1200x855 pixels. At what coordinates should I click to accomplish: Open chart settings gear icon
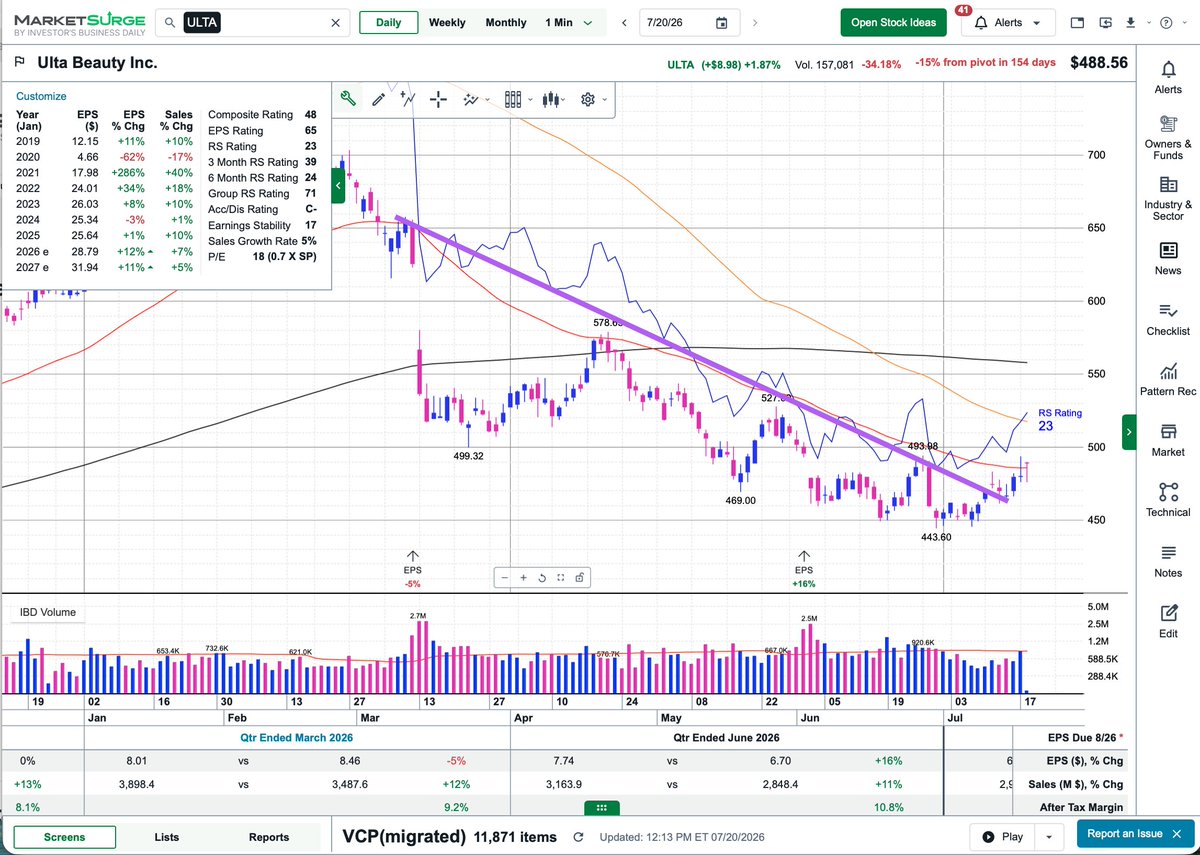587,99
